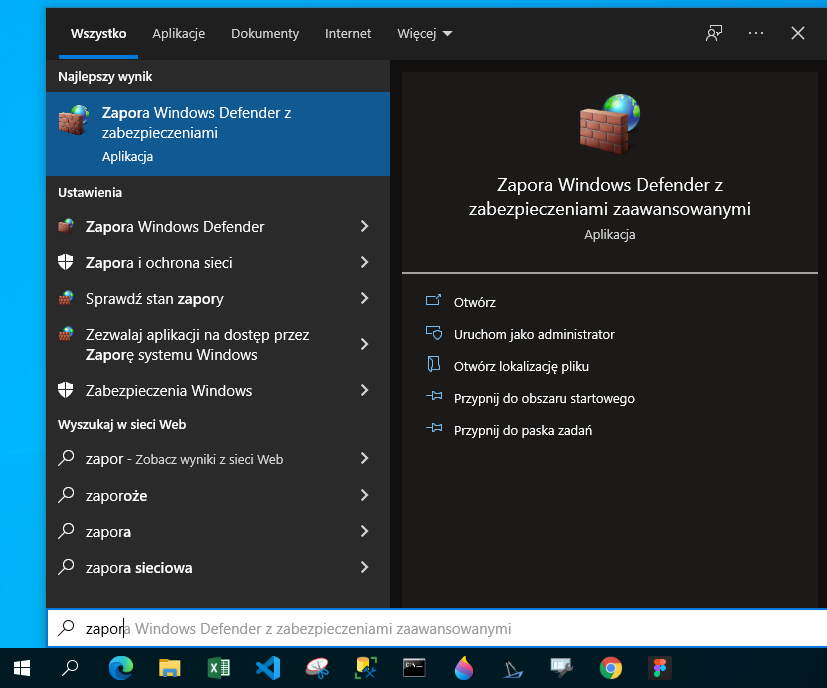Select the zaporoże web suggestion
Screen dimensions: 827x688
(x=218, y=495)
